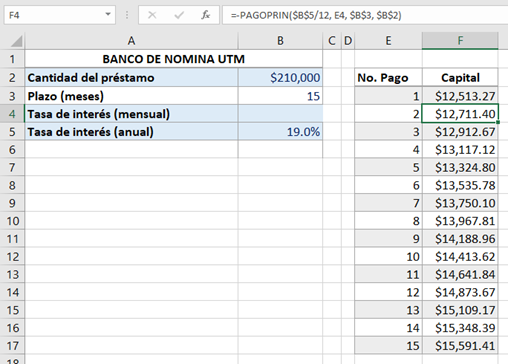
Task: Click the Select All corner triangle
Action: coord(17,41)
